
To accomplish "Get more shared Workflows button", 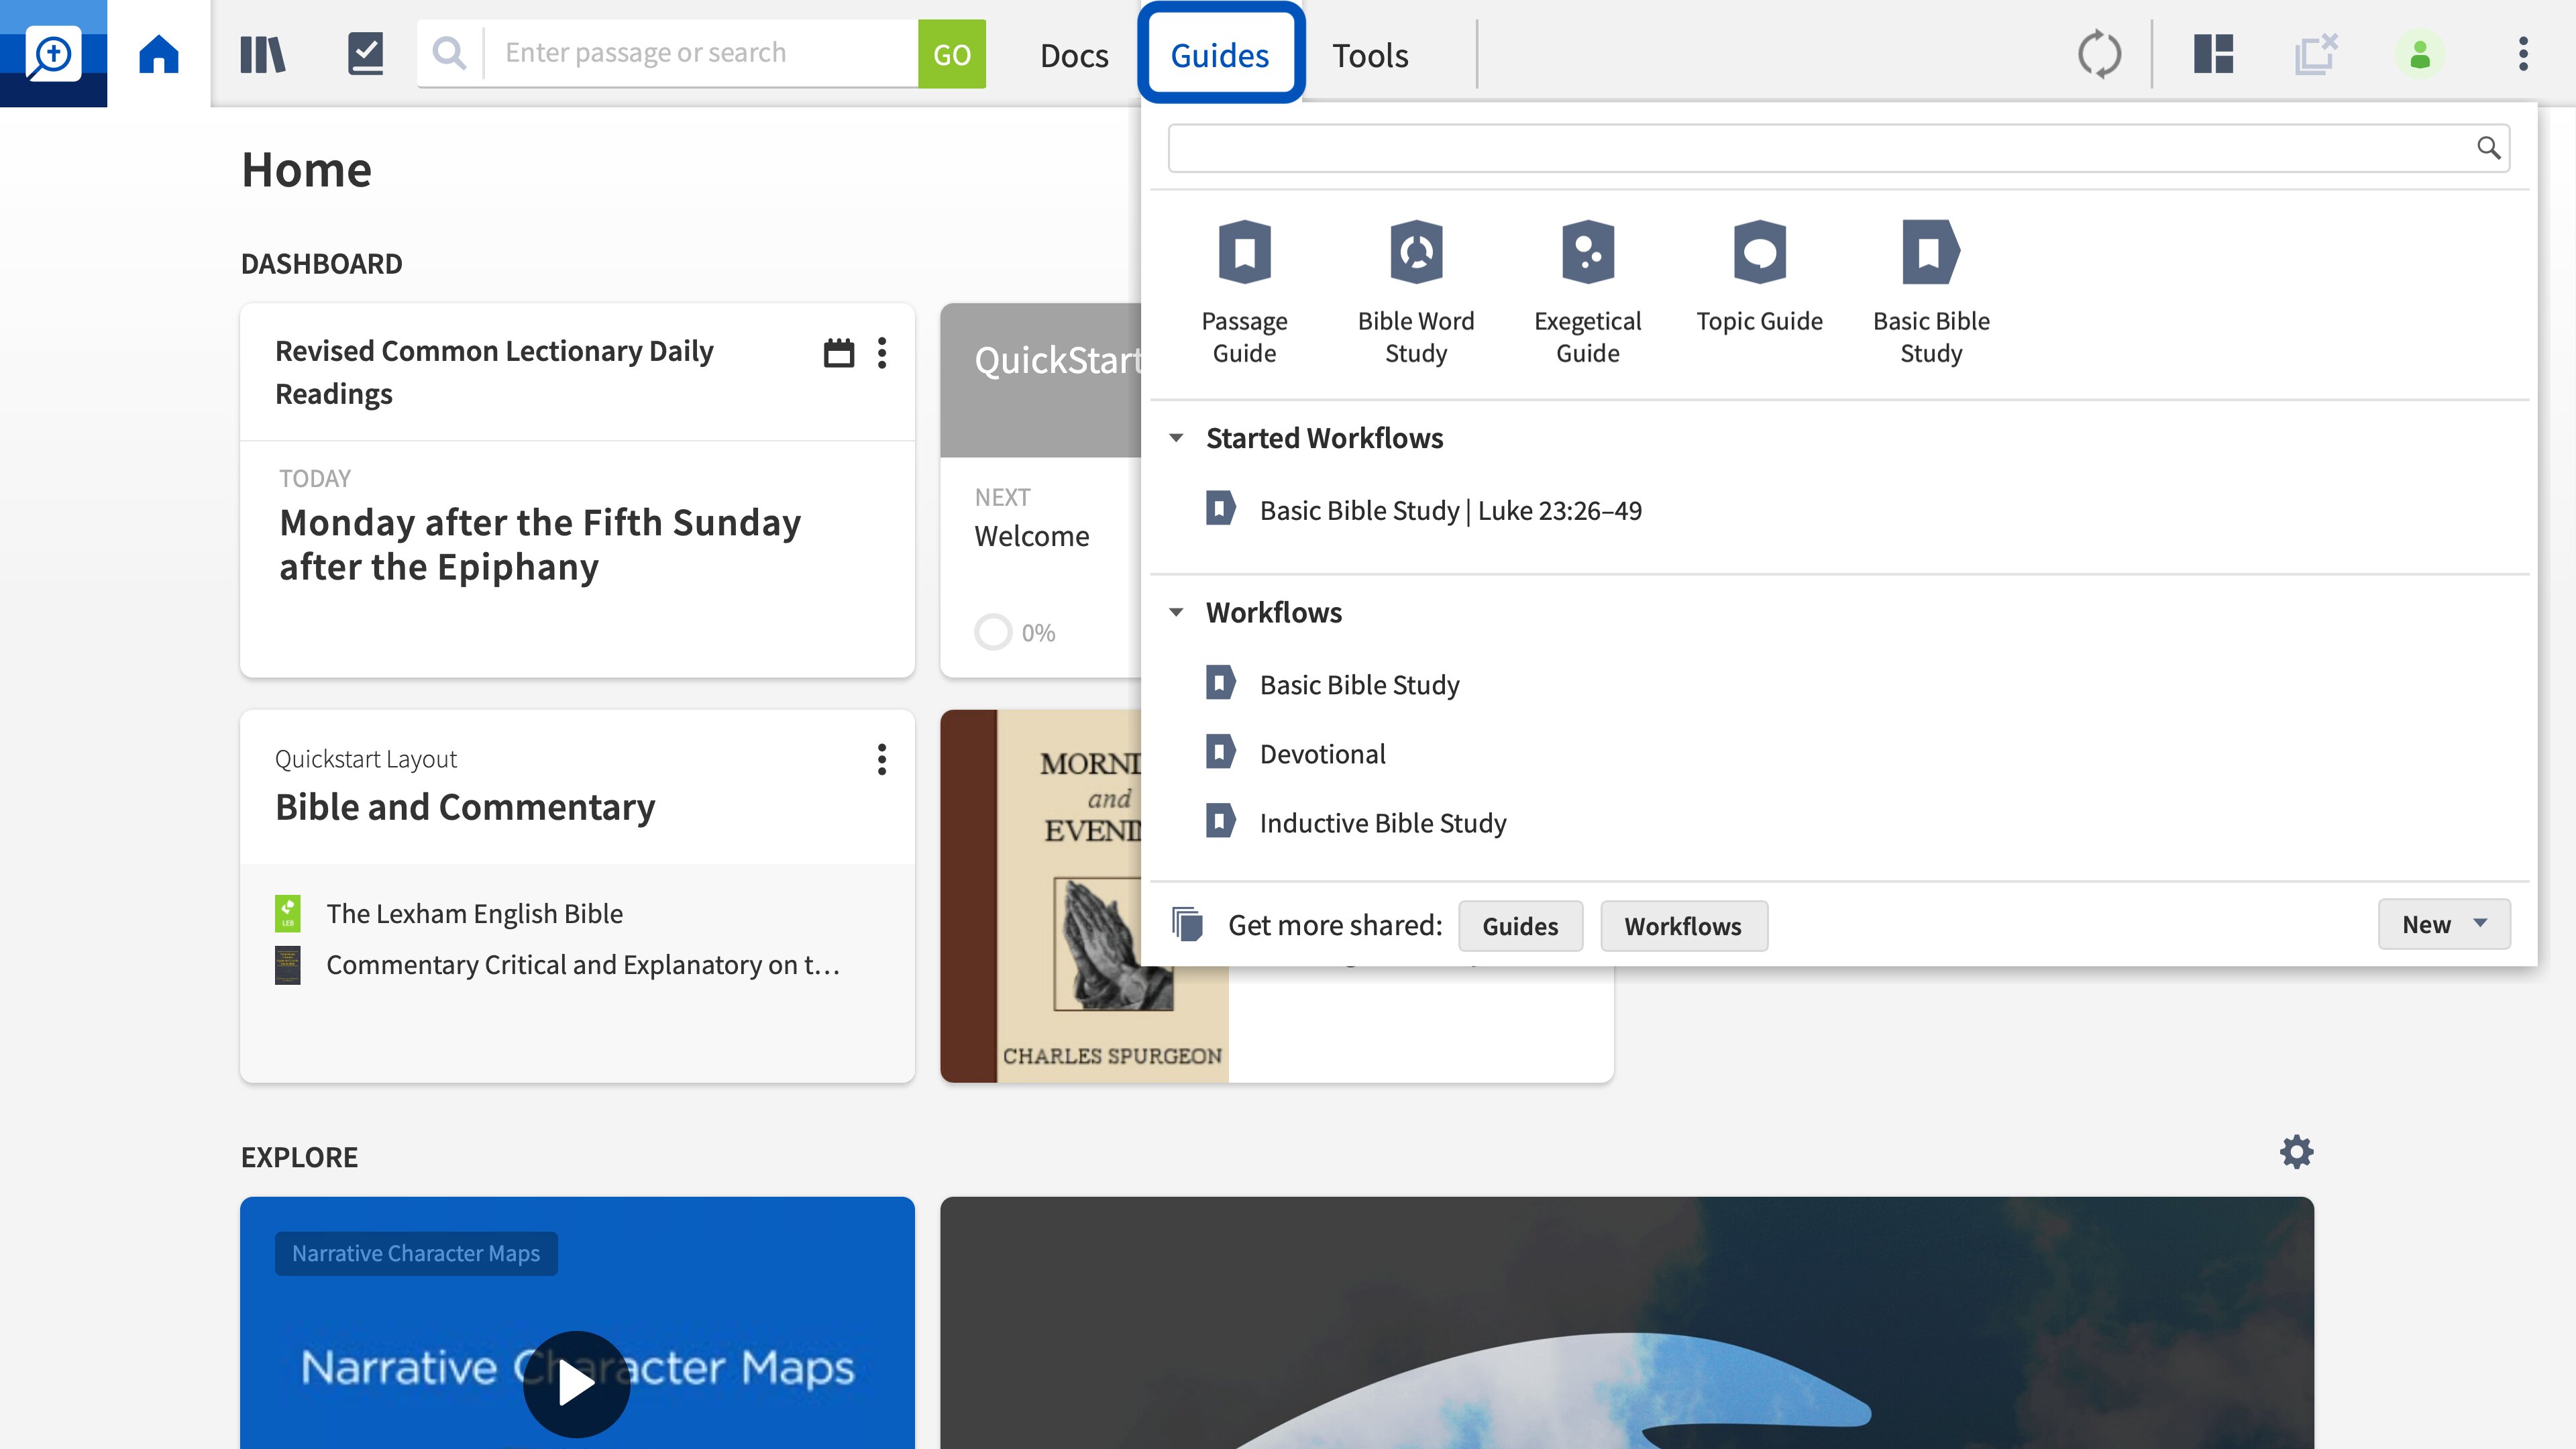I will [x=1683, y=925].
